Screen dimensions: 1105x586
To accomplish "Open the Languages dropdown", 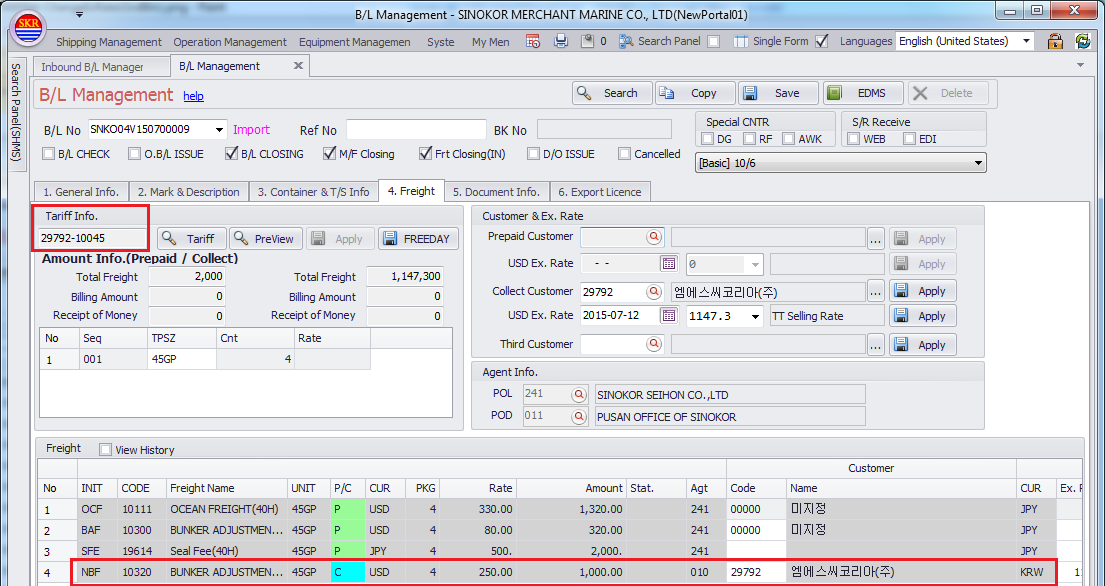I will click(1026, 41).
